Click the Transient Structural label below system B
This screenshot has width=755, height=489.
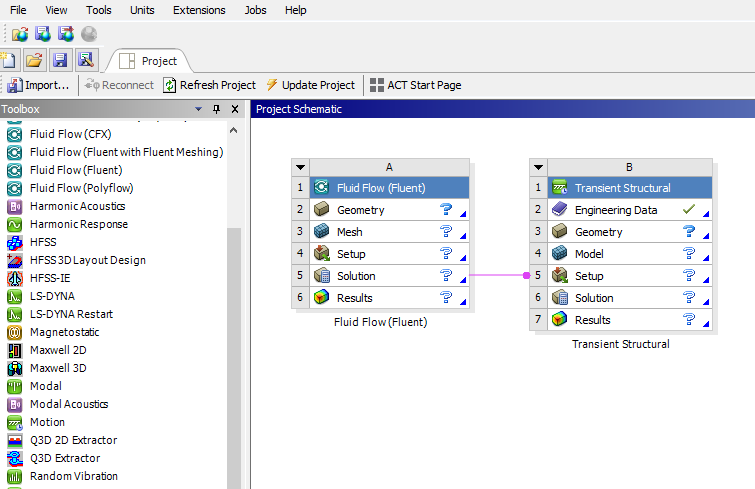(621, 344)
